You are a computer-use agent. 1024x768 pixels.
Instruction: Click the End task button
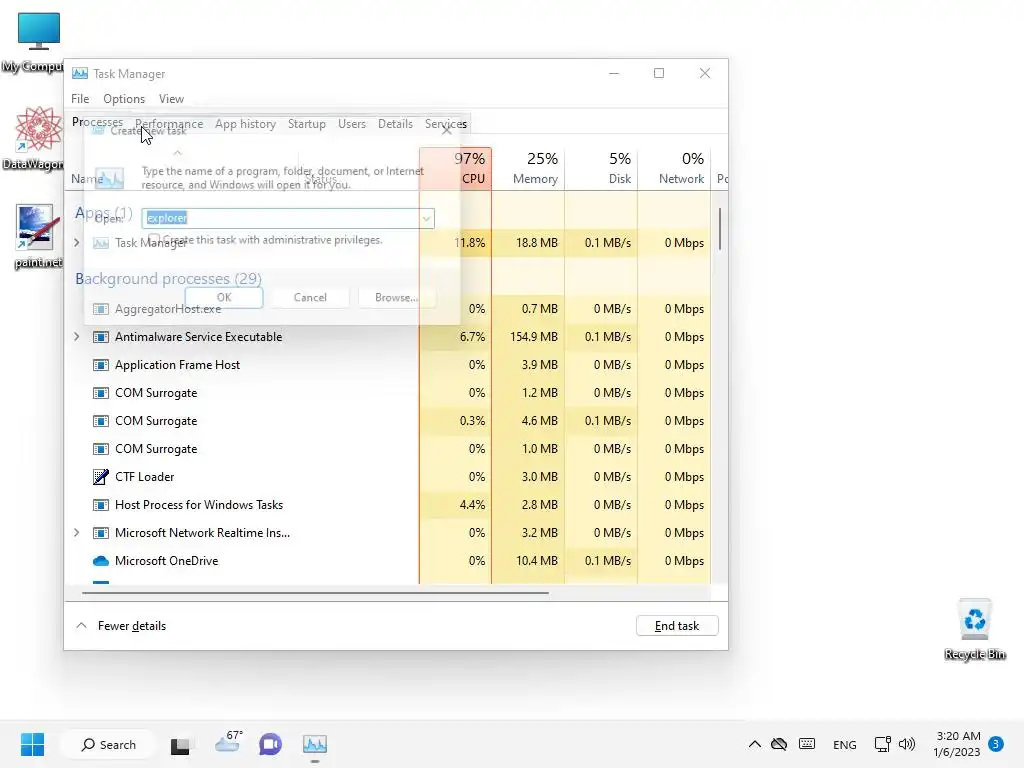pyautogui.click(x=677, y=626)
